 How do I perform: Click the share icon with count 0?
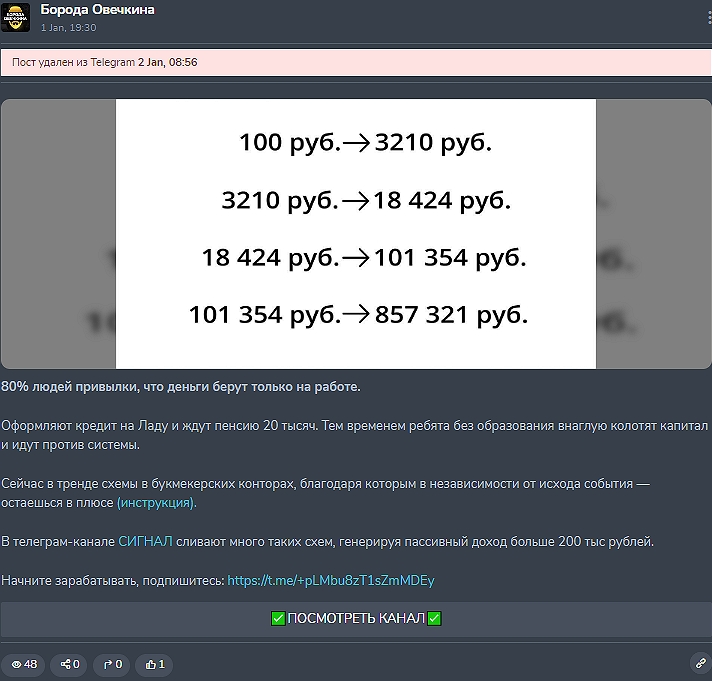(70, 664)
